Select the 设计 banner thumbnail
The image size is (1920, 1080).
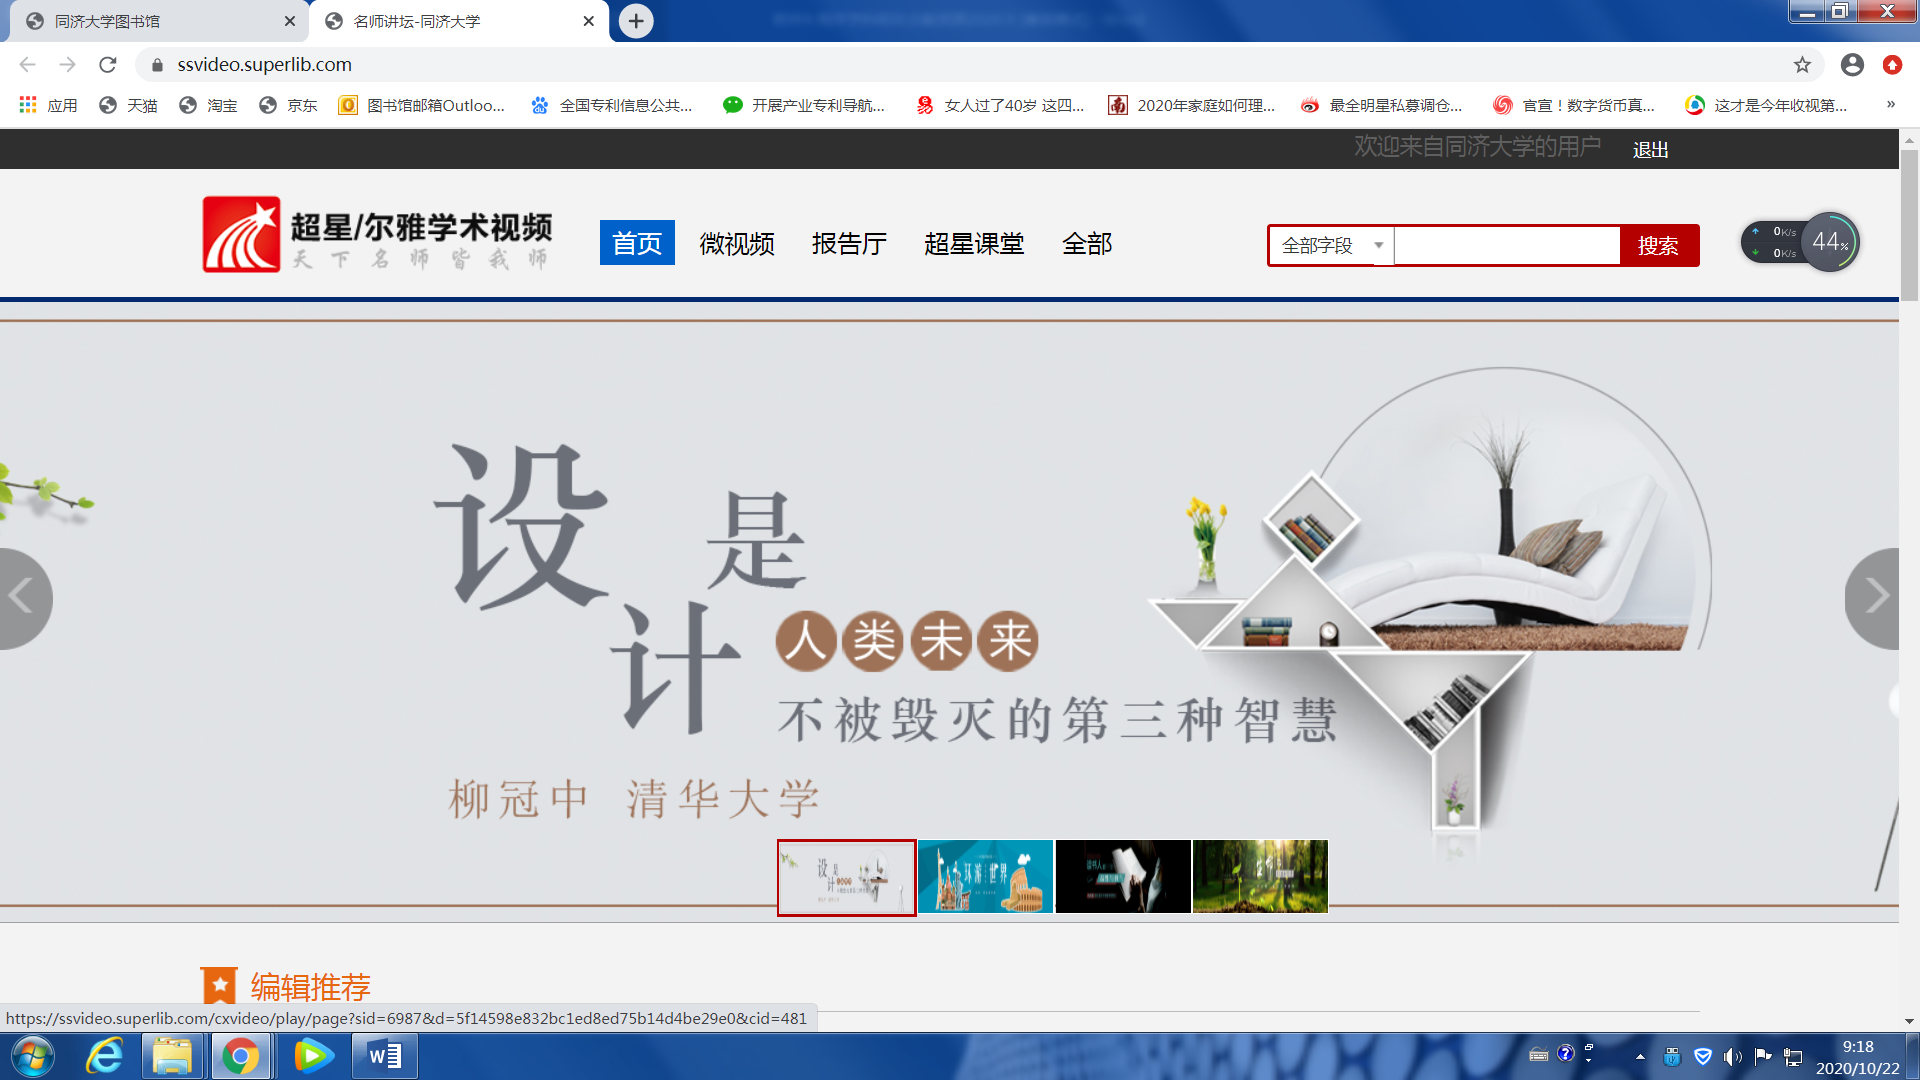point(847,877)
